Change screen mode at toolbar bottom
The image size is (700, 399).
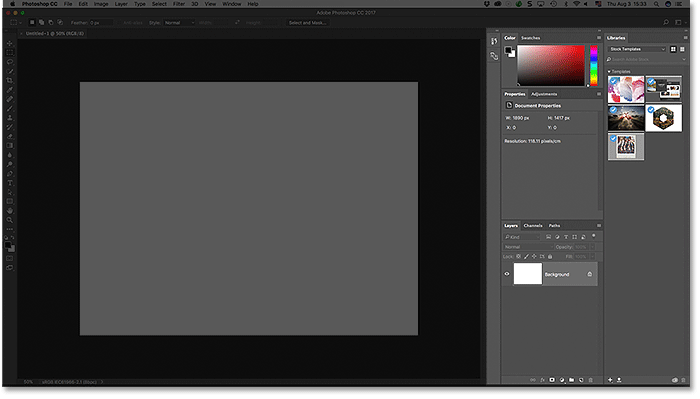pos(10,268)
